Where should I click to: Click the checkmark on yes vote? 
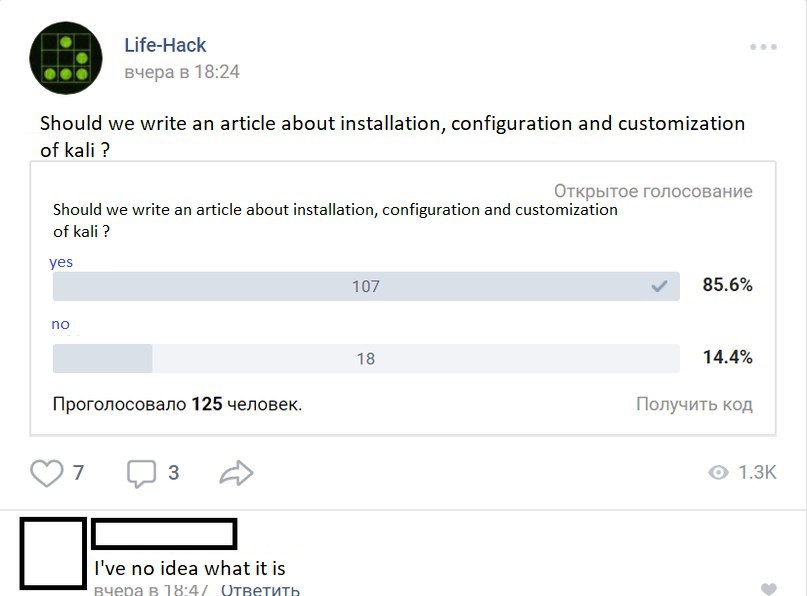(x=659, y=287)
